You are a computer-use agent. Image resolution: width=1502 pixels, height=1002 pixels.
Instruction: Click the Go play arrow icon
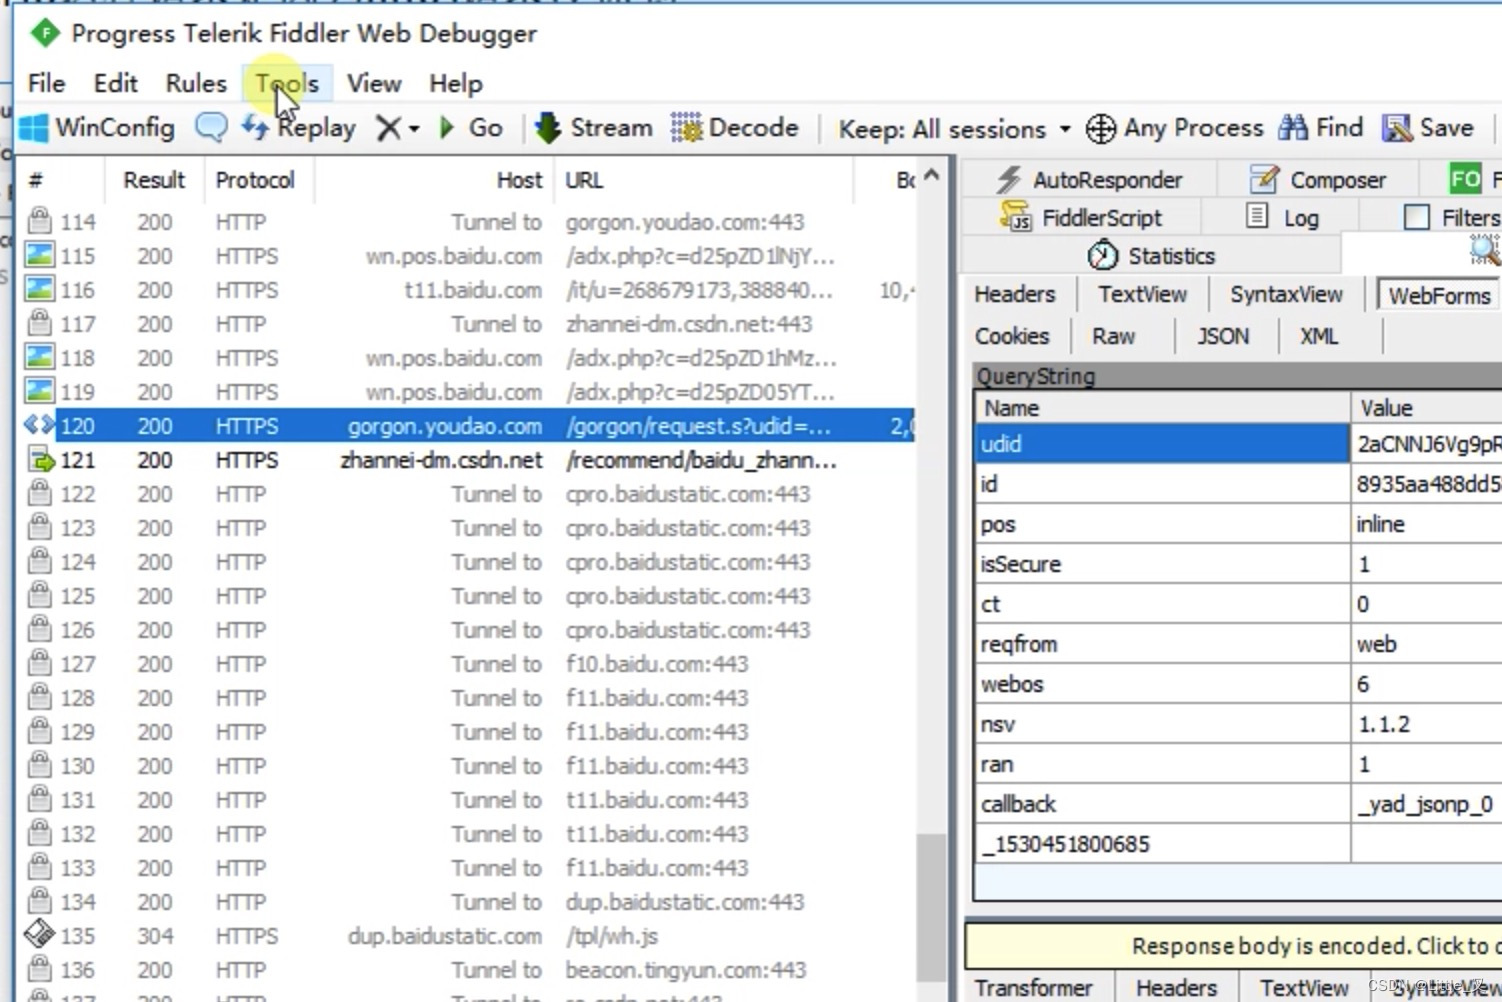[x=446, y=128]
